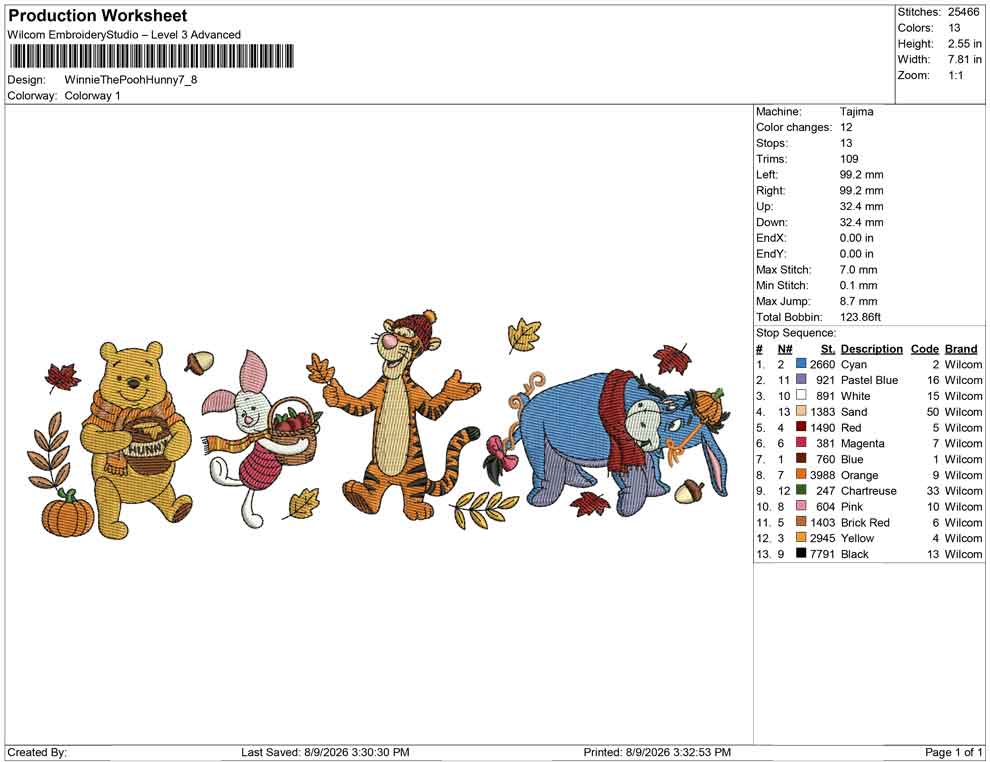Click the Colorway 1 value
The width and height of the screenshot is (990, 762).
click(x=92, y=95)
